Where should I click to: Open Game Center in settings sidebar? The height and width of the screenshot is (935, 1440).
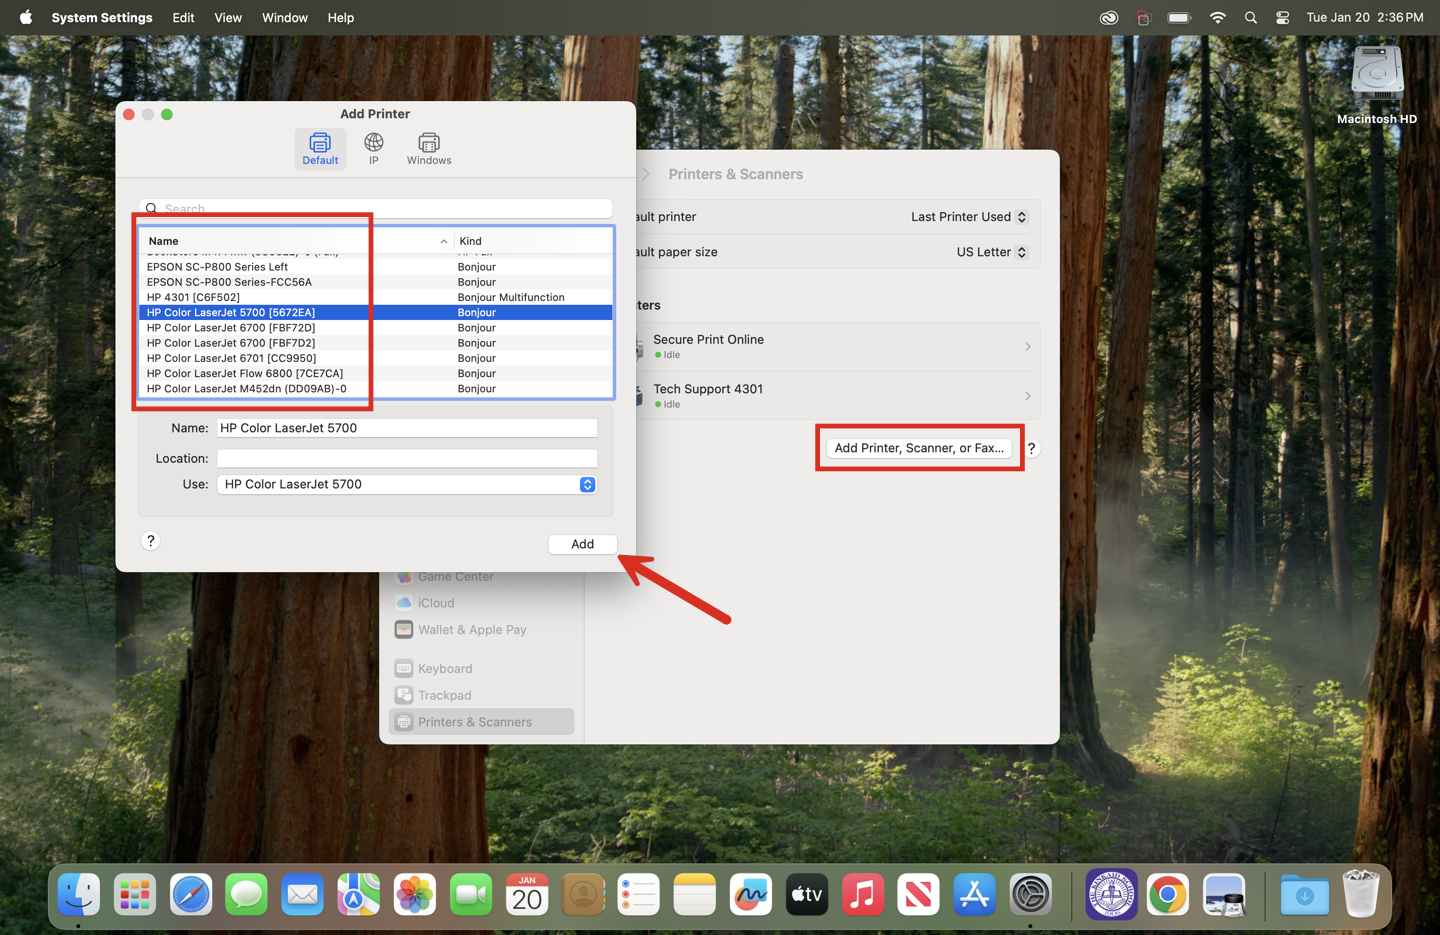click(481, 576)
